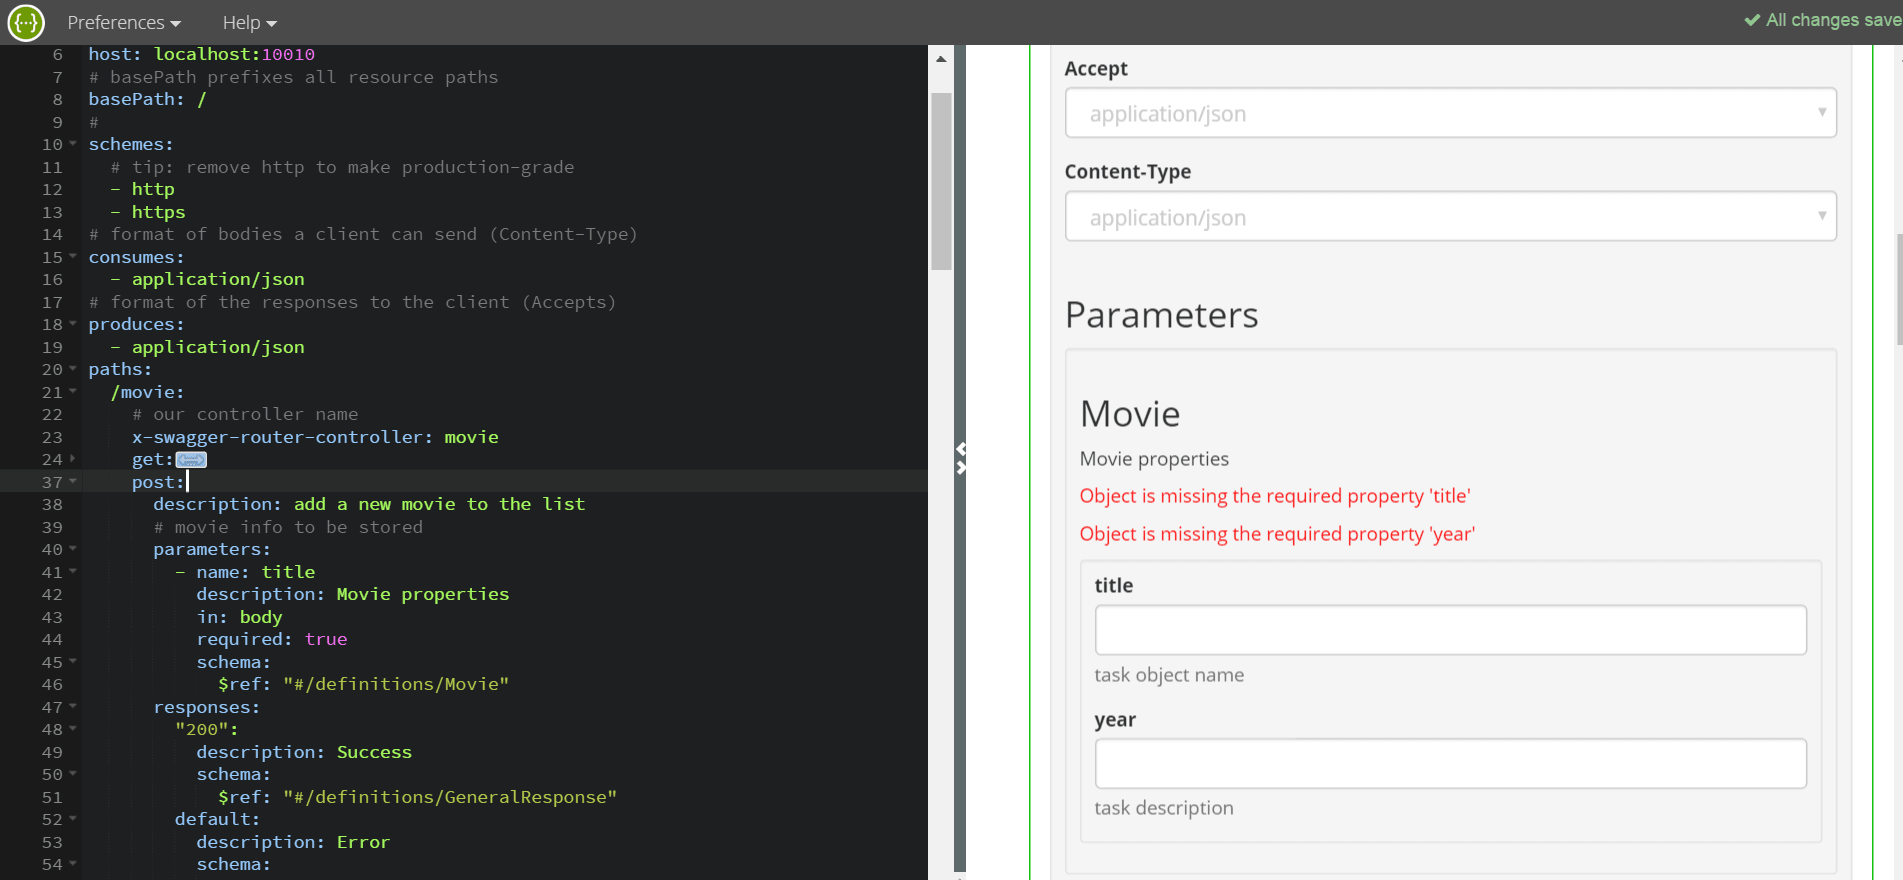
Task: Click the year input field
Action: [x=1450, y=764]
